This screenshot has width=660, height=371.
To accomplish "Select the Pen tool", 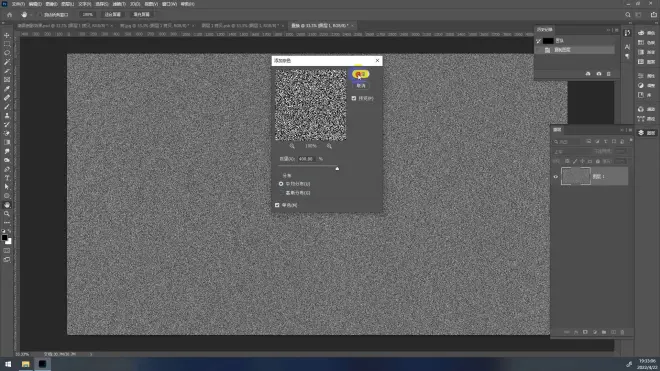I will [x=7, y=169].
